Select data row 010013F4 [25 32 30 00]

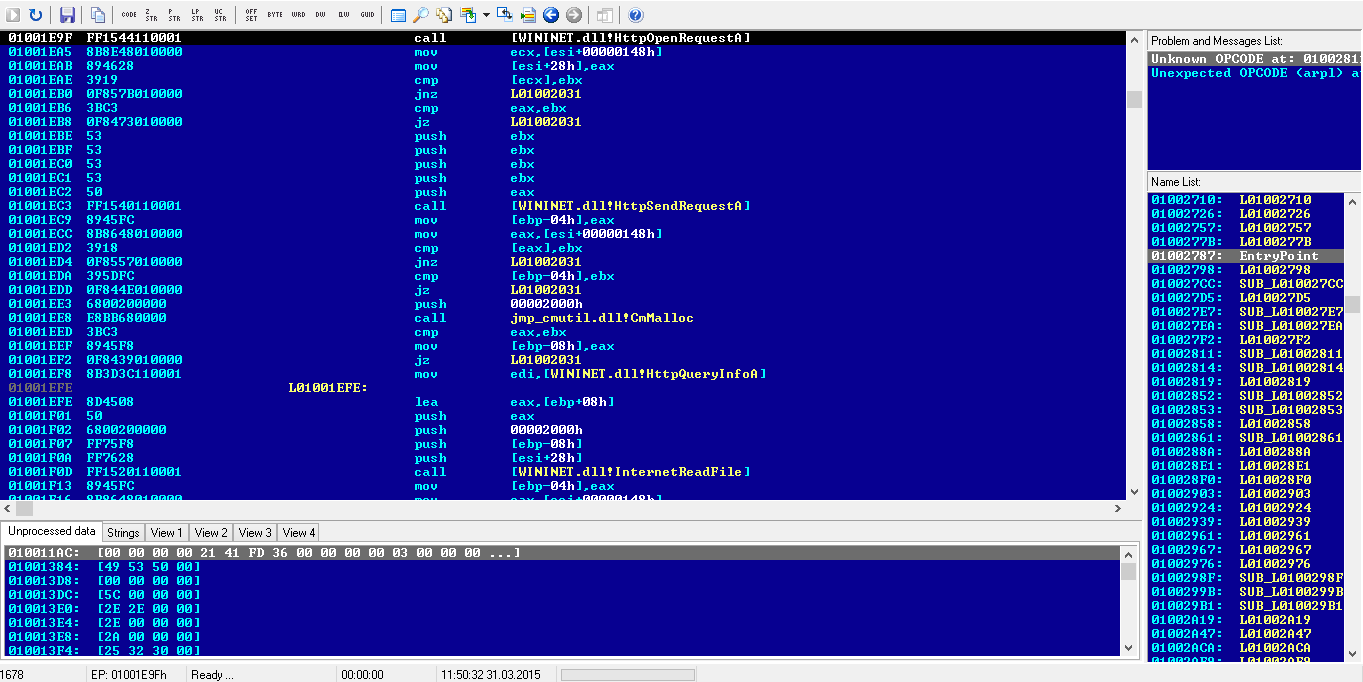561,651
